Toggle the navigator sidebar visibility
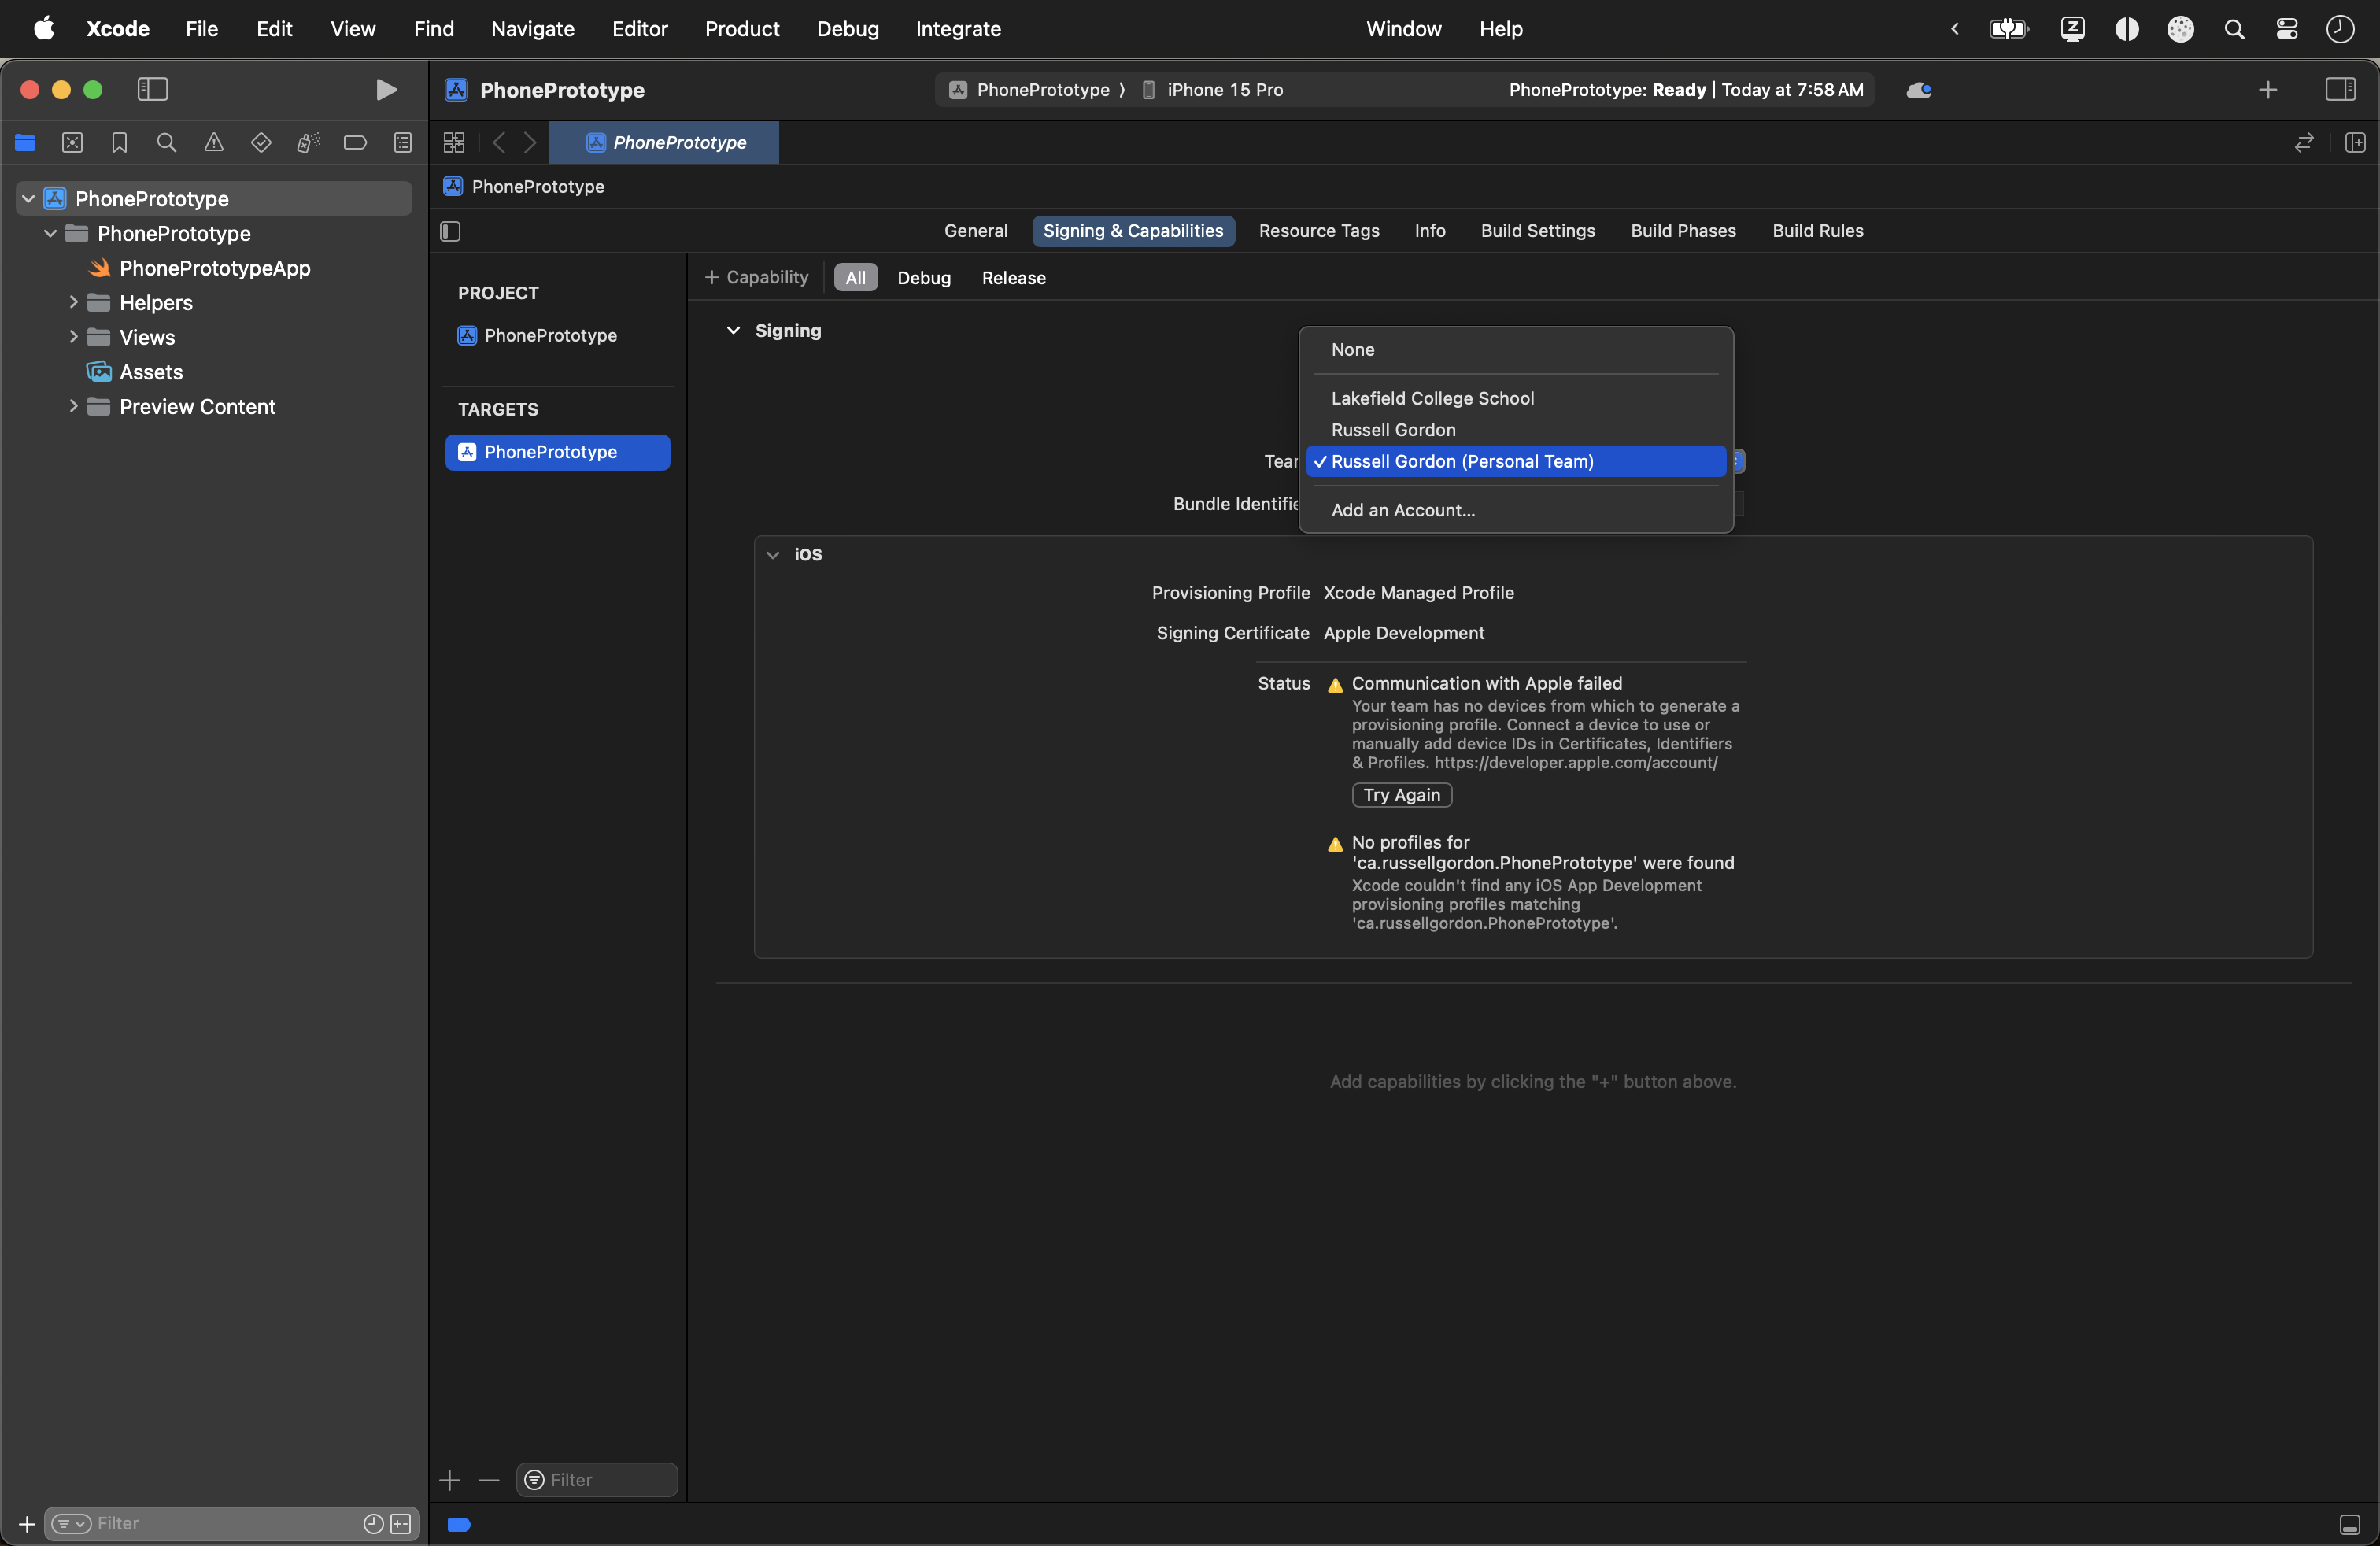The image size is (2380, 1546). [152, 90]
